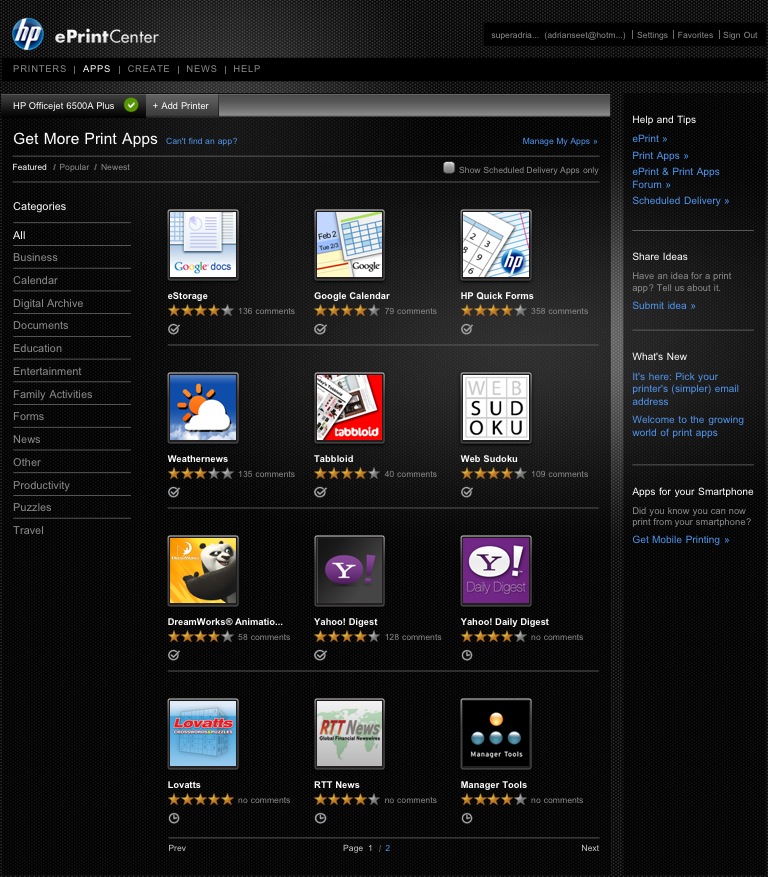Click eStorage star rating
The width and height of the screenshot is (768, 877).
coord(201,310)
